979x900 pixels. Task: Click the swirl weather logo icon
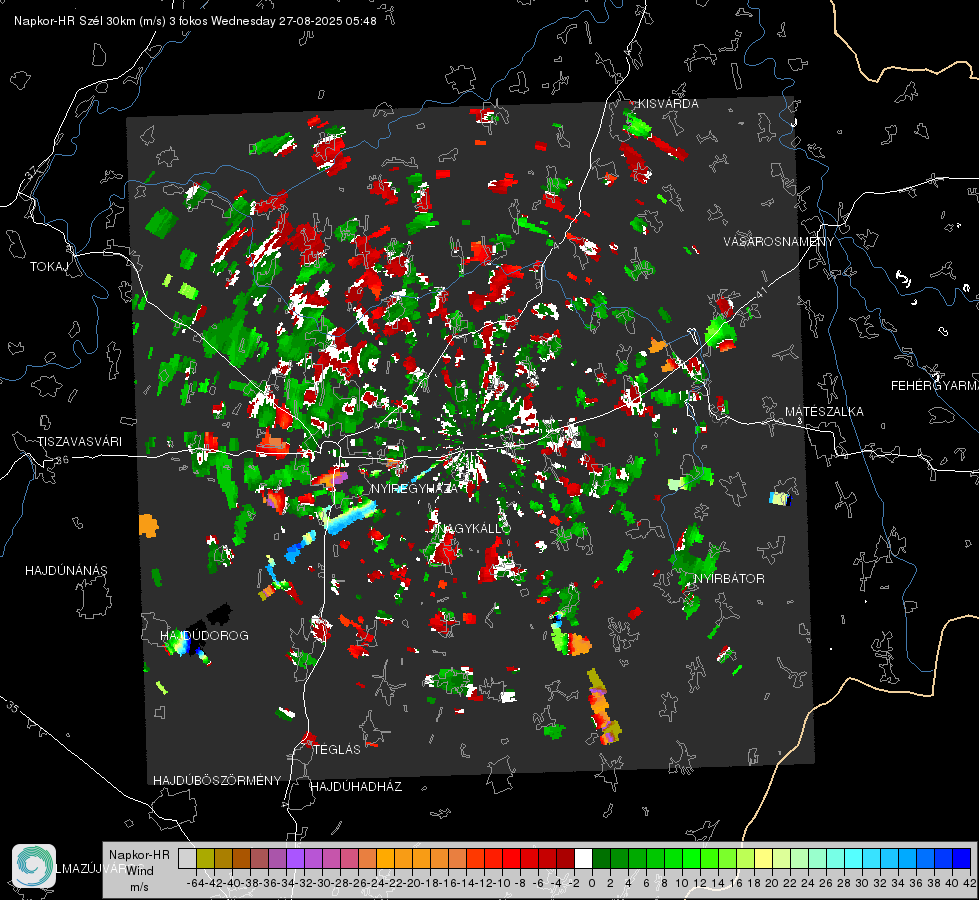[34, 866]
